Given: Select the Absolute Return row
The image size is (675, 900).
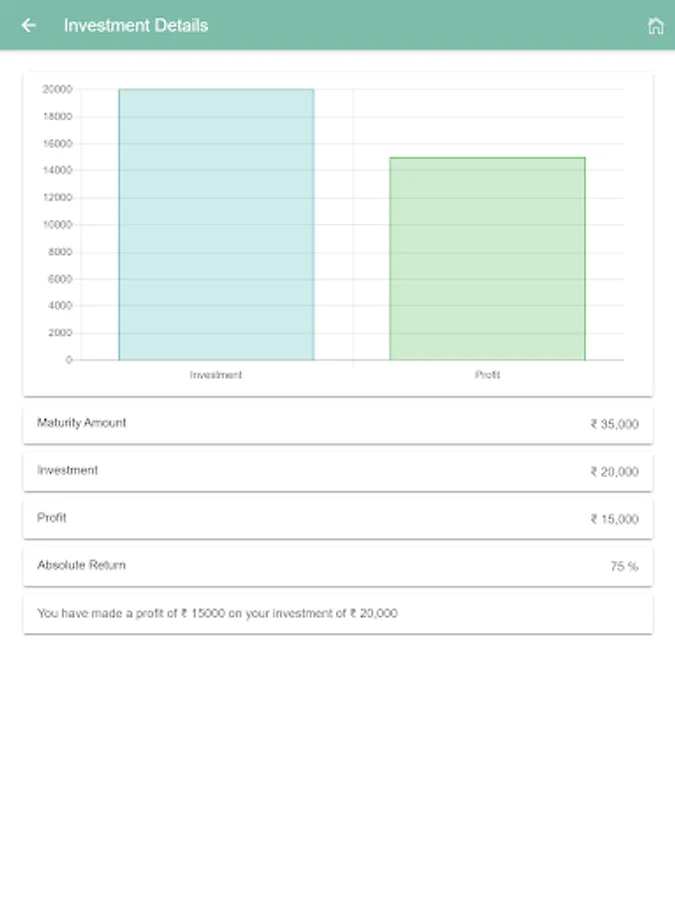Looking at the screenshot, I should click(338, 567).
